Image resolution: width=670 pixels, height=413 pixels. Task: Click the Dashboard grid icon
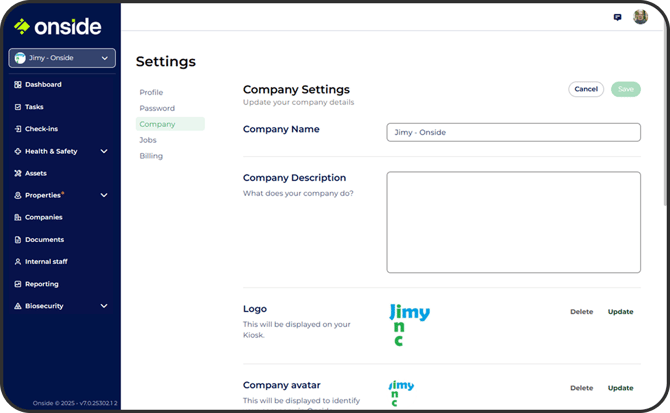pyautogui.click(x=18, y=85)
